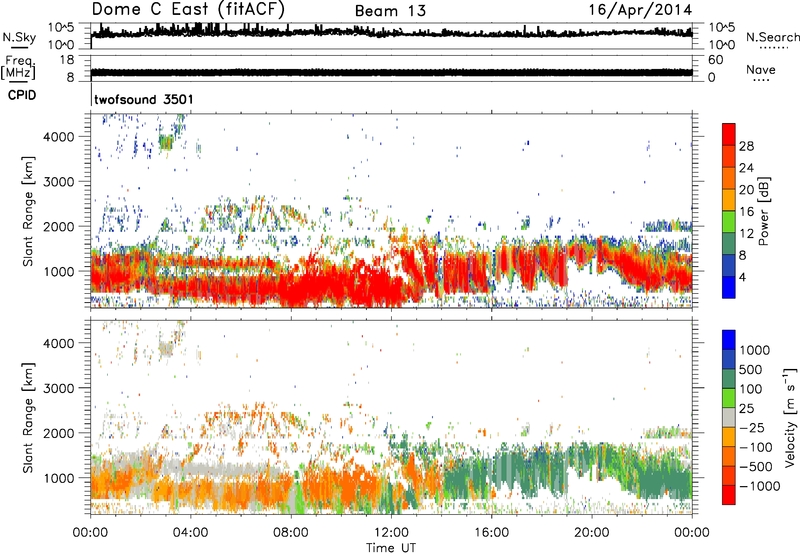Click the "12:00" time tick label
Viewport: 800px width, 554px height.
391,533
